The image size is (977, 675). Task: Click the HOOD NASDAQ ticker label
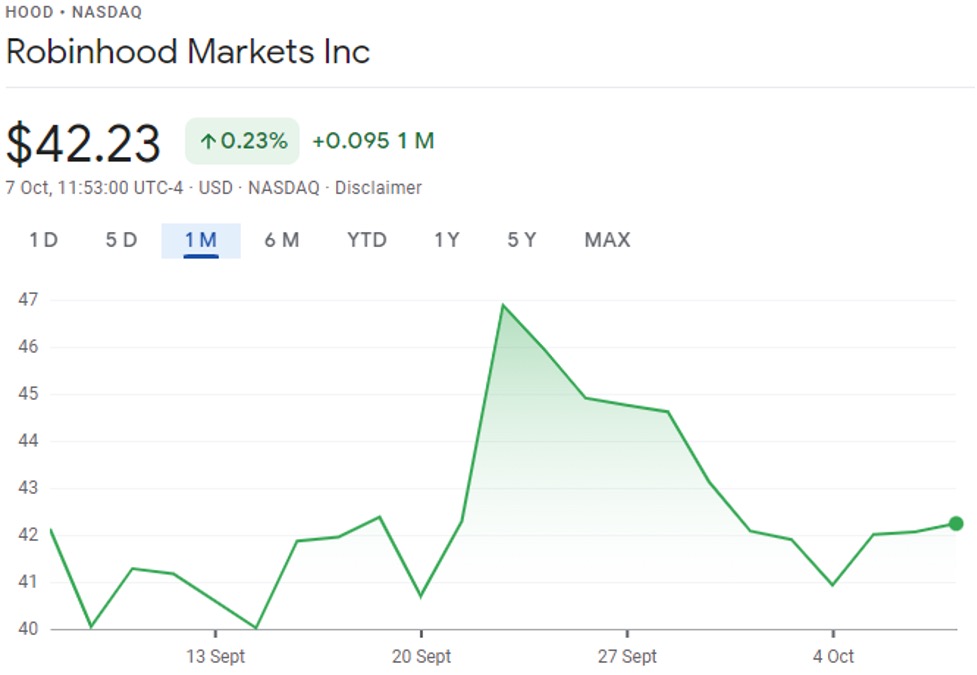pyautogui.click(x=73, y=13)
